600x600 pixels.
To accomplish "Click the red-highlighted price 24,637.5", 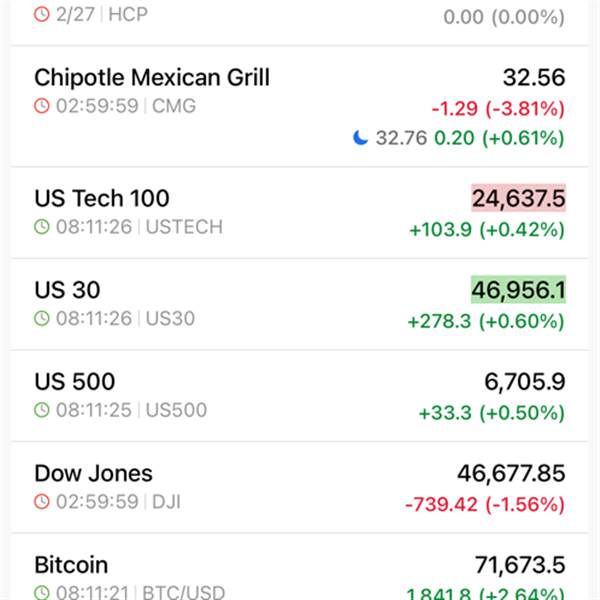I will pyautogui.click(x=518, y=199).
